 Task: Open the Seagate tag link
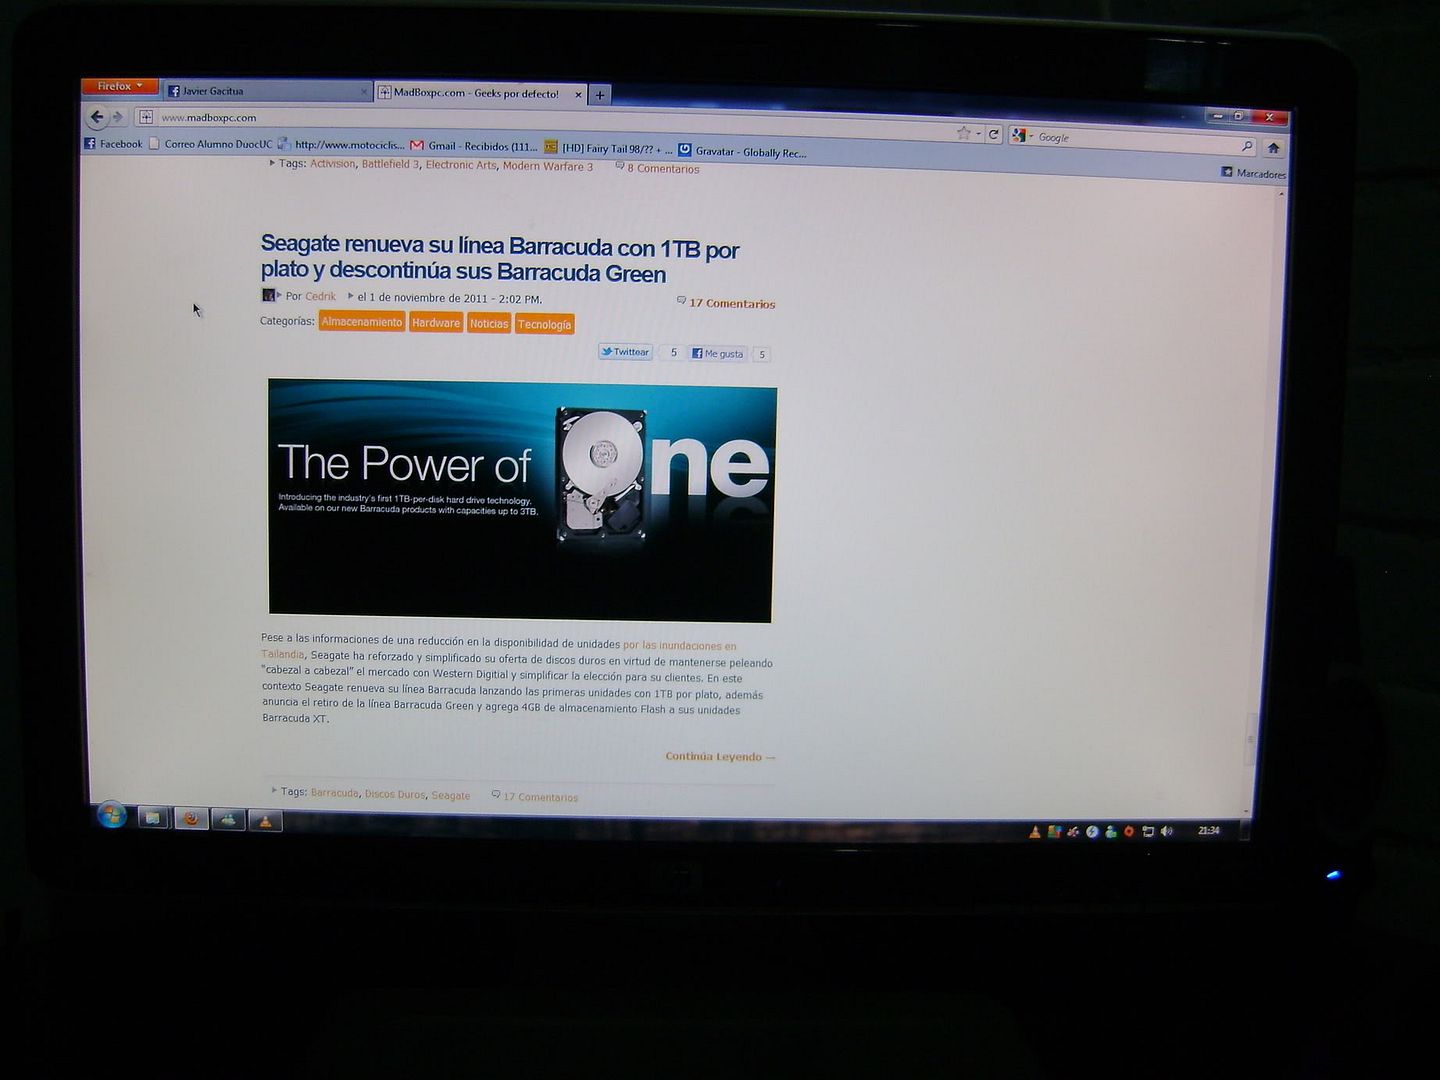click(x=450, y=796)
